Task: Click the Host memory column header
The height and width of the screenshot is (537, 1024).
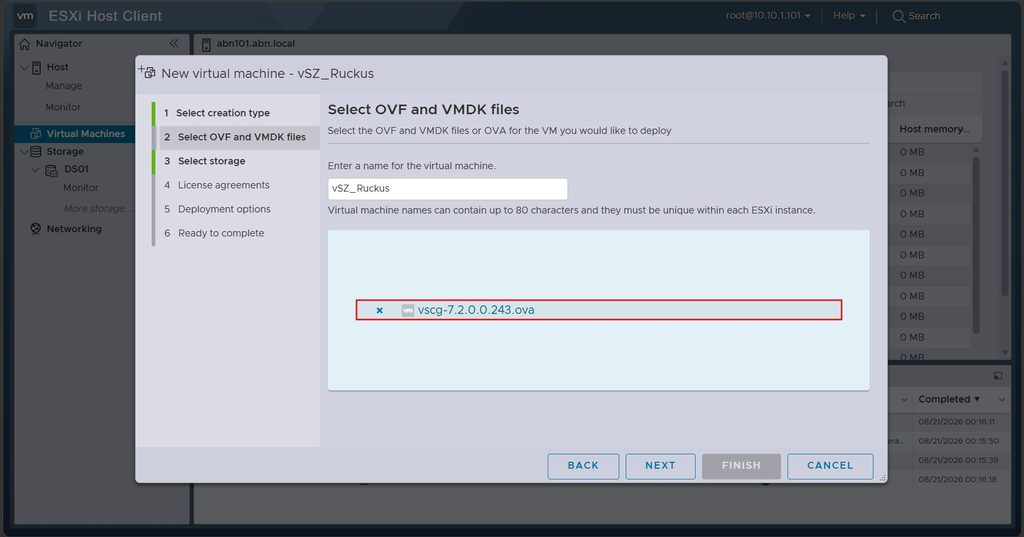Action: pyautogui.click(x=934, y=129)
